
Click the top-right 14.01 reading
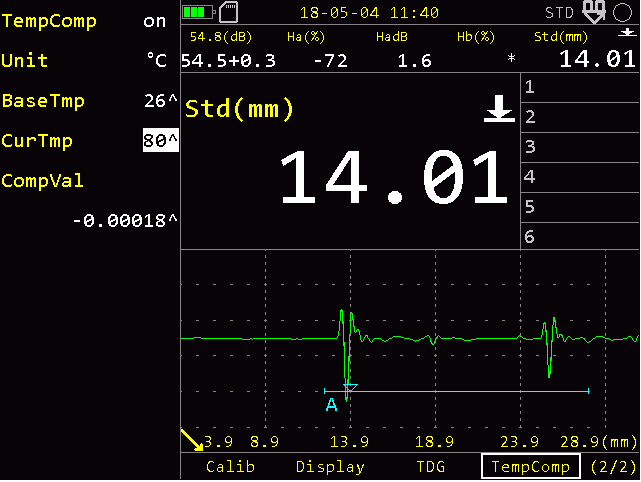click(x=597, y=59)
